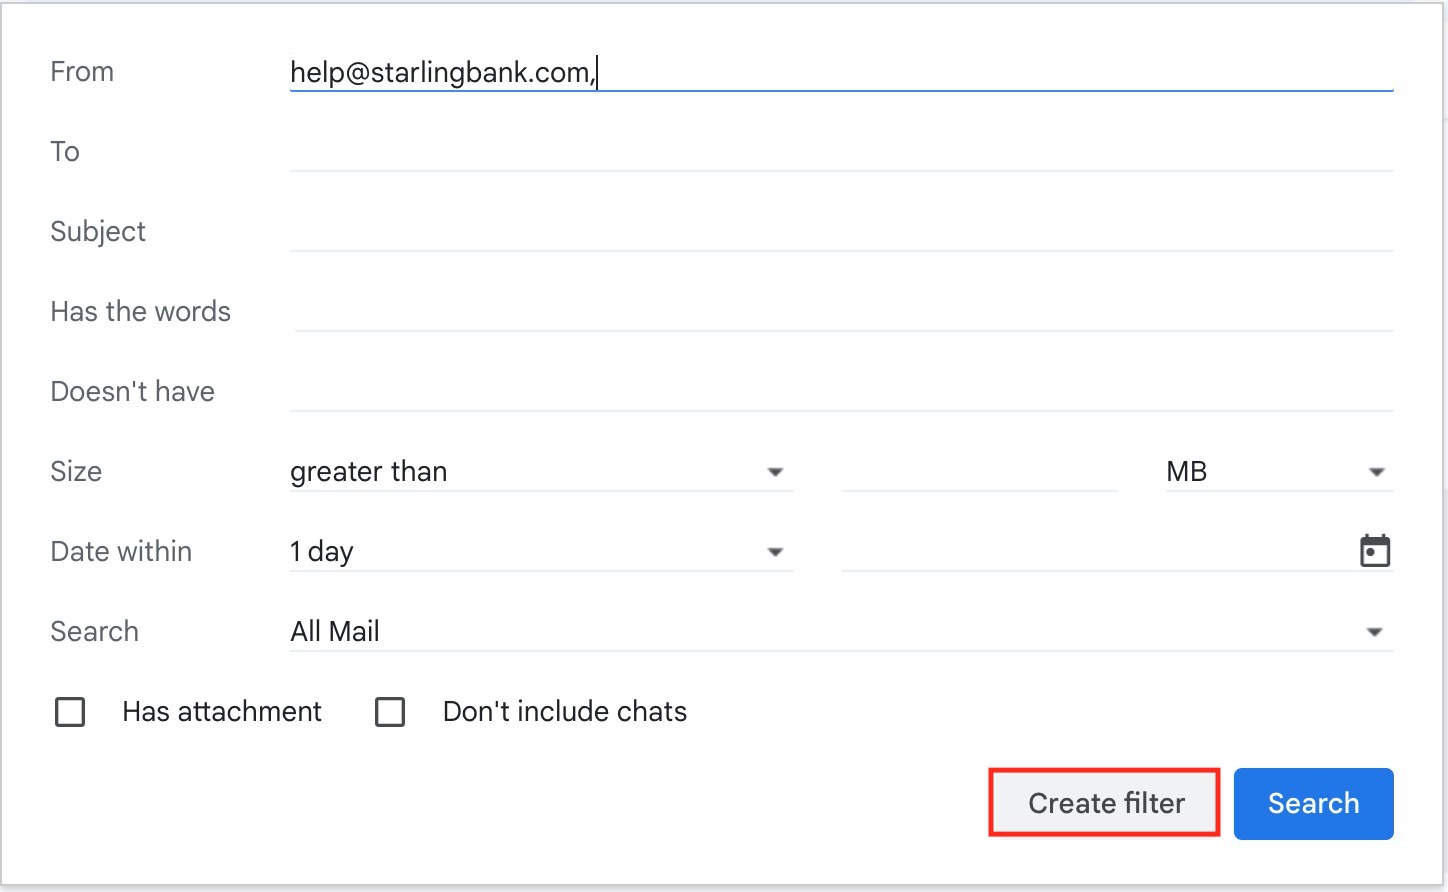The image size is (1448, 892).
Task: Click the 'Don't include chats' label text
Action: coord(565,712)
